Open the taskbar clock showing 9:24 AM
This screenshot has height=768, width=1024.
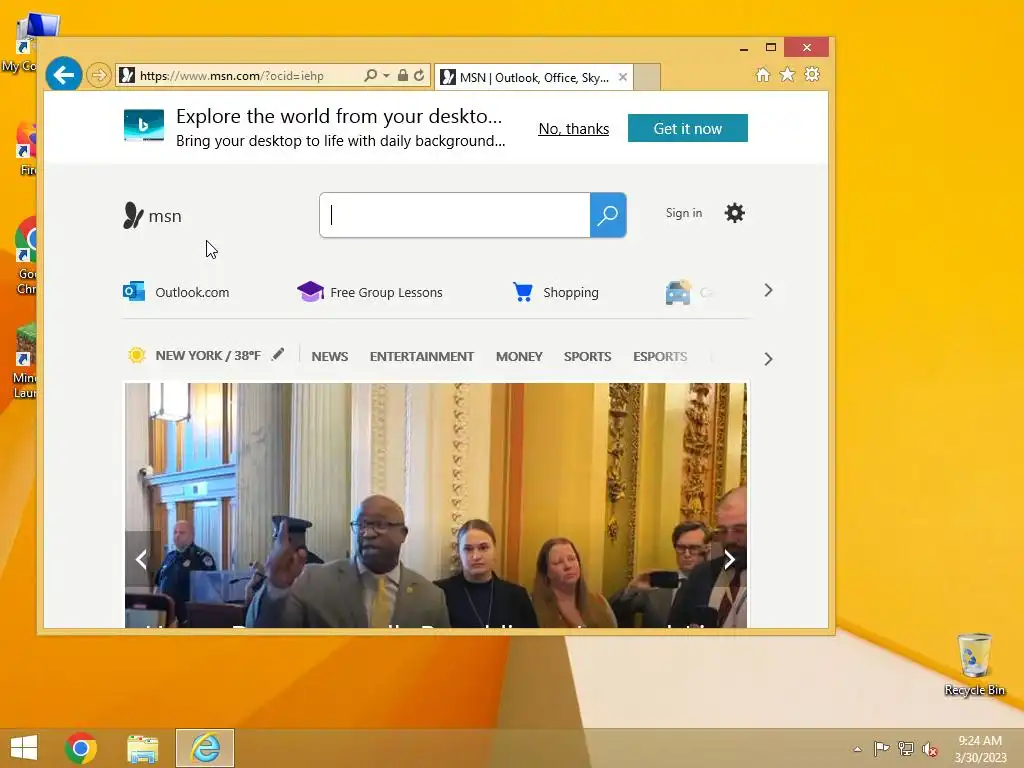tap(980, 749)
